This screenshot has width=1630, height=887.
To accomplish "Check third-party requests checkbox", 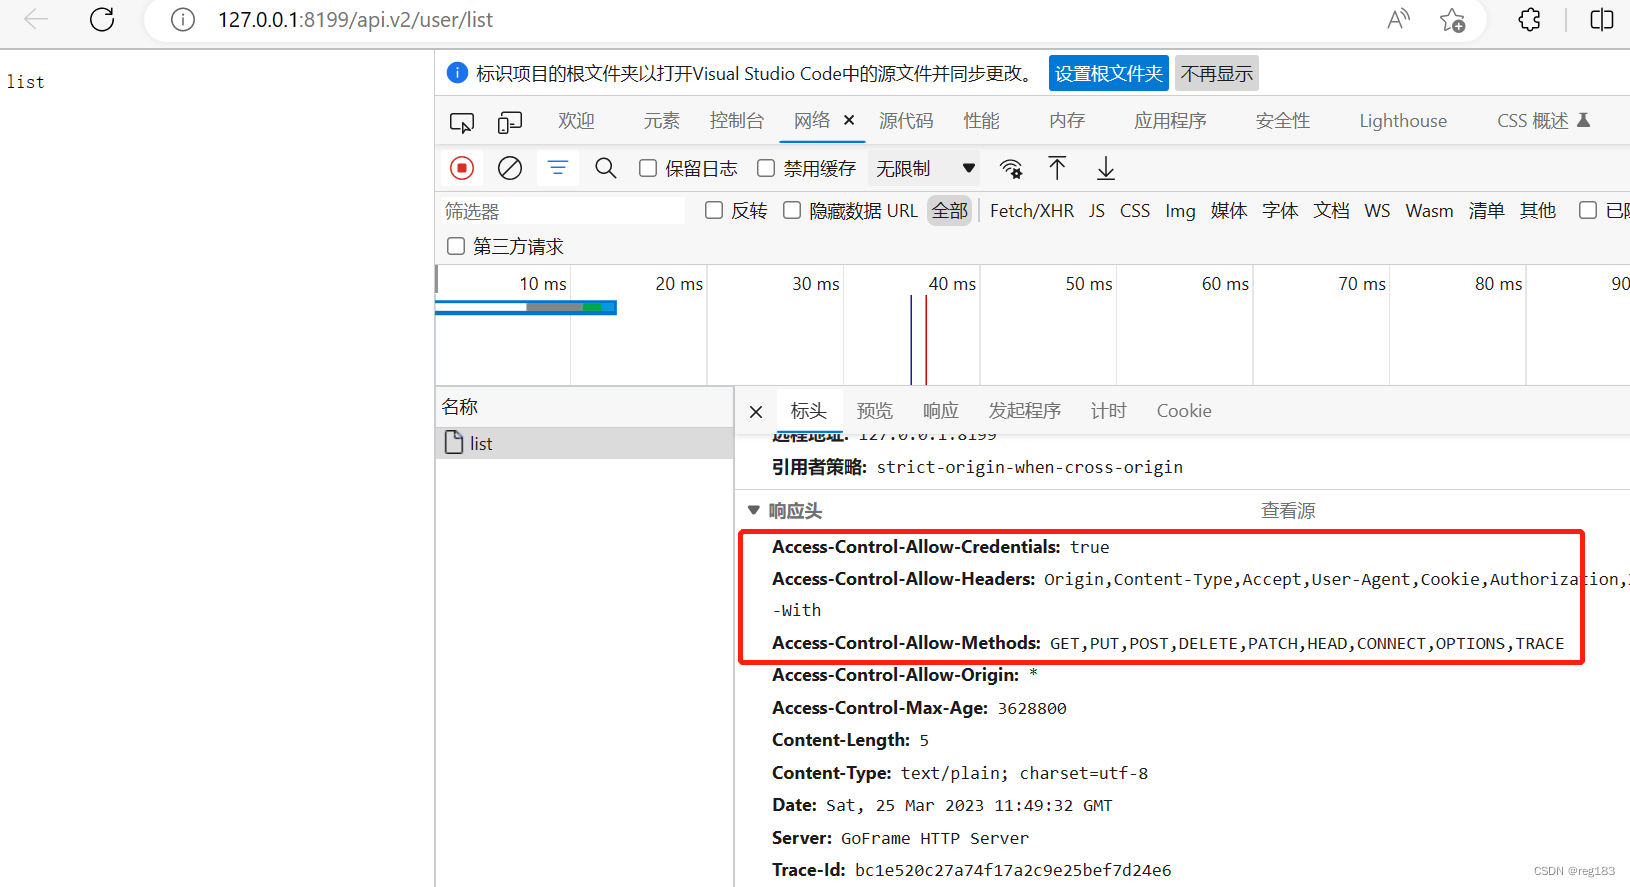I will (x=456, y=246).
